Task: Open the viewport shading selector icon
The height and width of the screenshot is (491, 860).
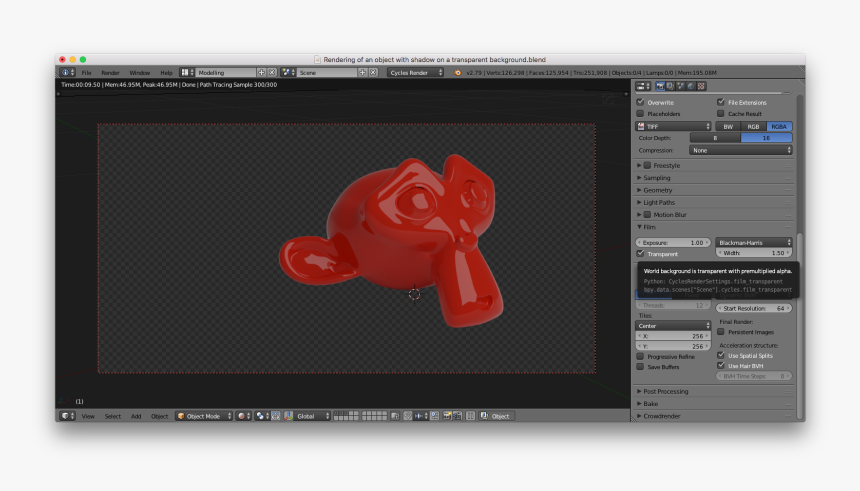Action: pyautogui.click(x=242, y=416)
